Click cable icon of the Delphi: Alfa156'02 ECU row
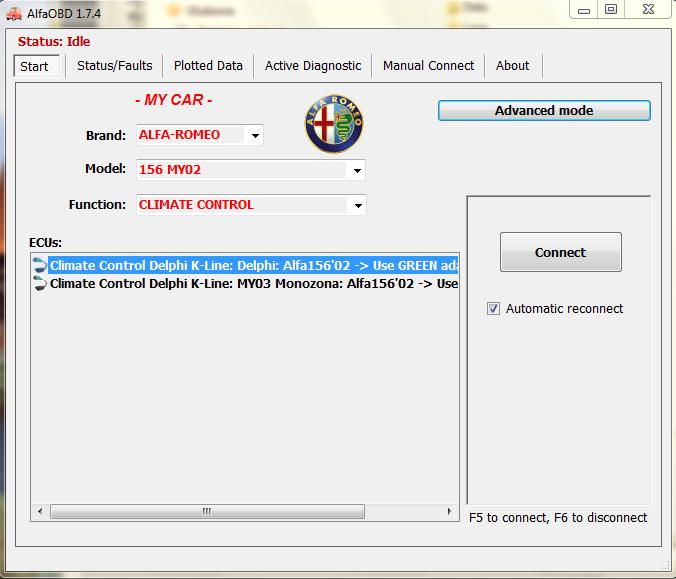The width and height of the screenshot is (676, 579). pos(40,265)
